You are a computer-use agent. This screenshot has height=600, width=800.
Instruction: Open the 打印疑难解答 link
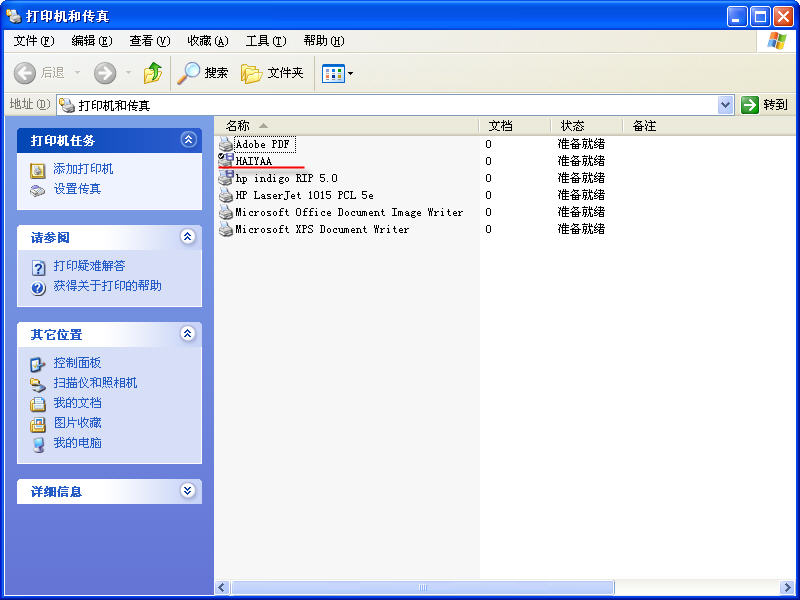tap(89, 266)
